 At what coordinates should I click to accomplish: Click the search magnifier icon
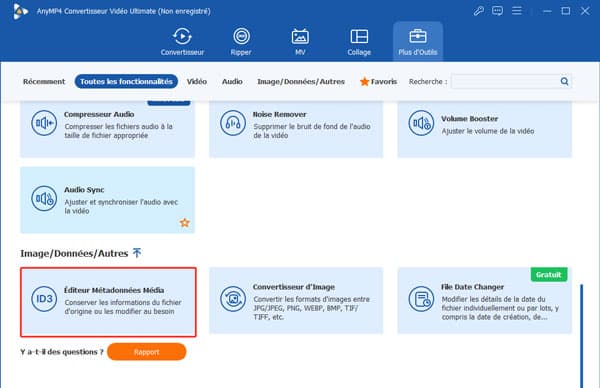coord(564,81)
